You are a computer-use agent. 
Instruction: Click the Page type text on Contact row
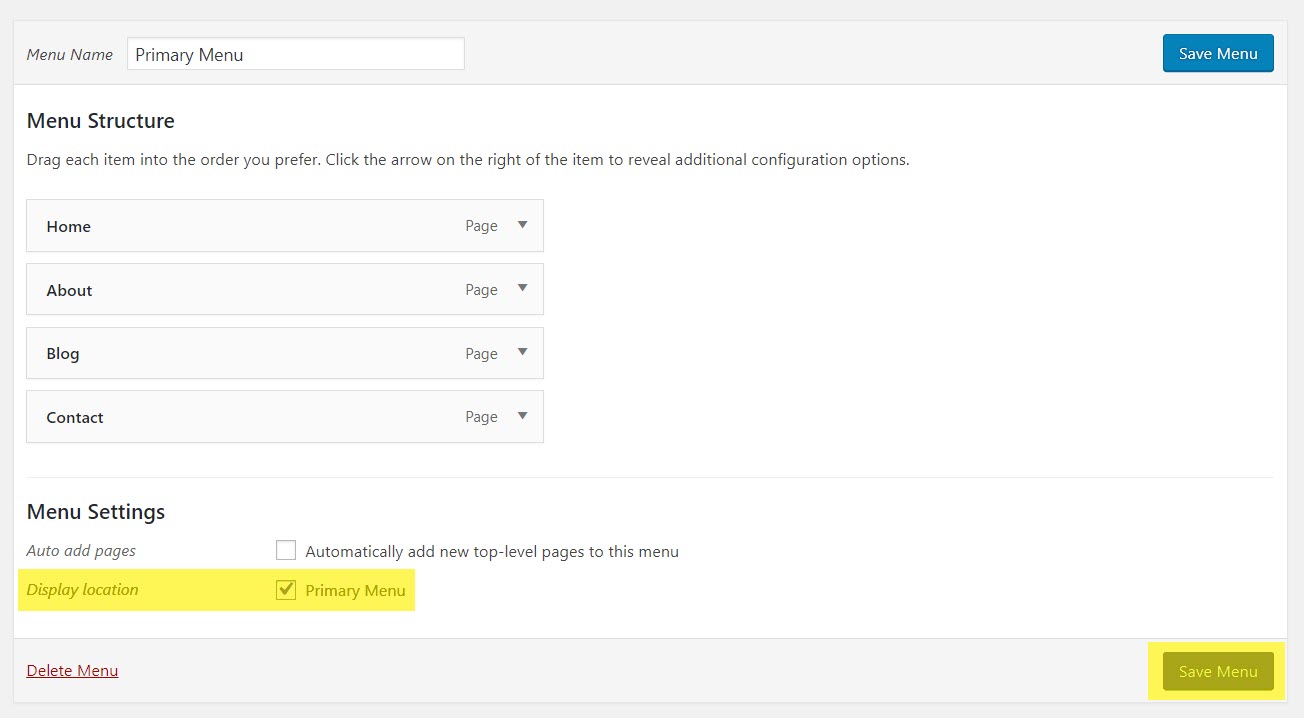tap(481, 417)
